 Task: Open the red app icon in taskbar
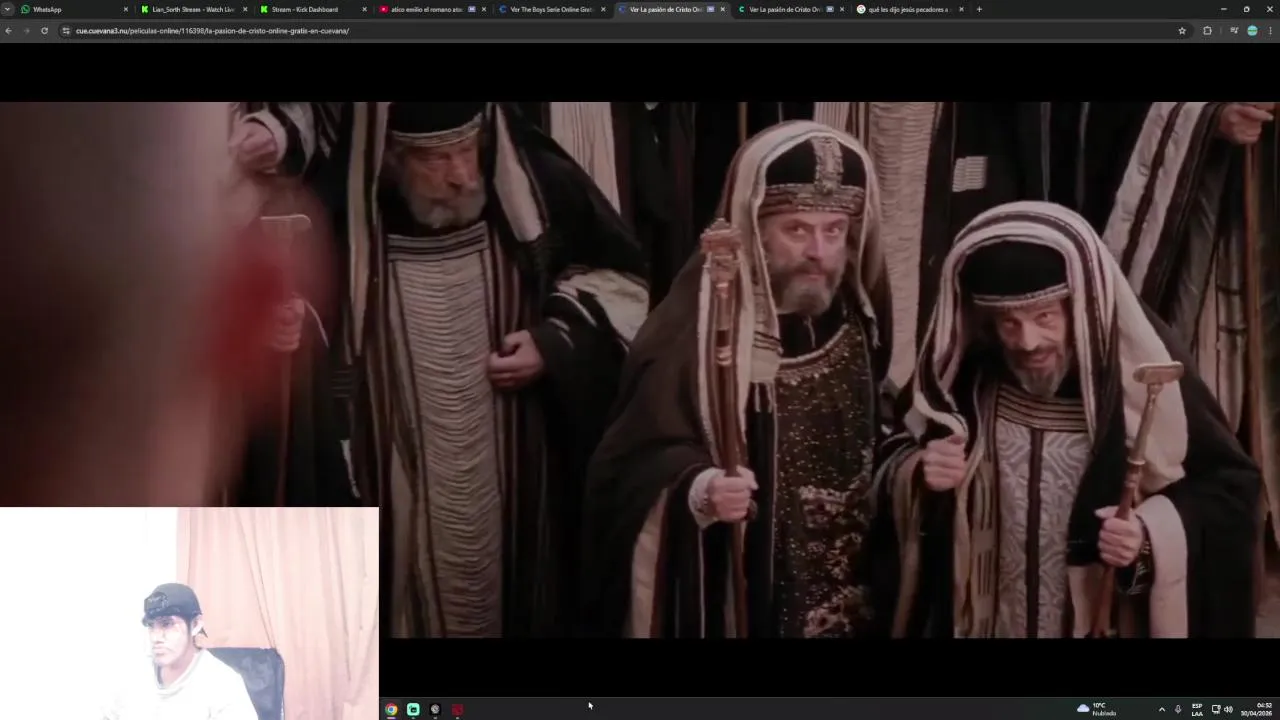coord(457,709)
